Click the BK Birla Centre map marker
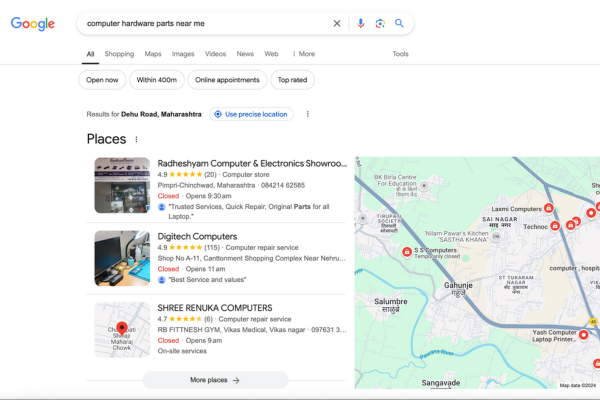 (424, 186)
